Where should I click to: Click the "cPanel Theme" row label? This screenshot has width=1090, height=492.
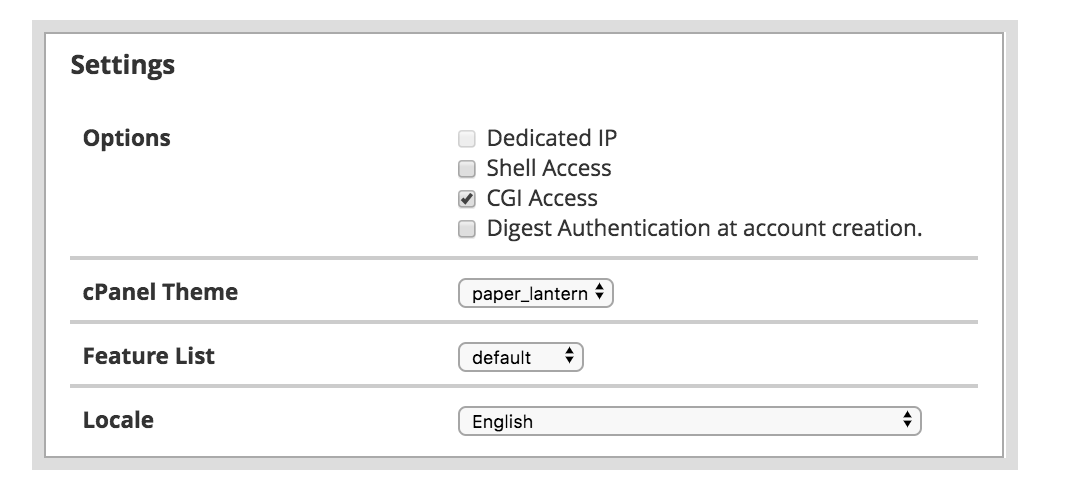click(160, 293)
